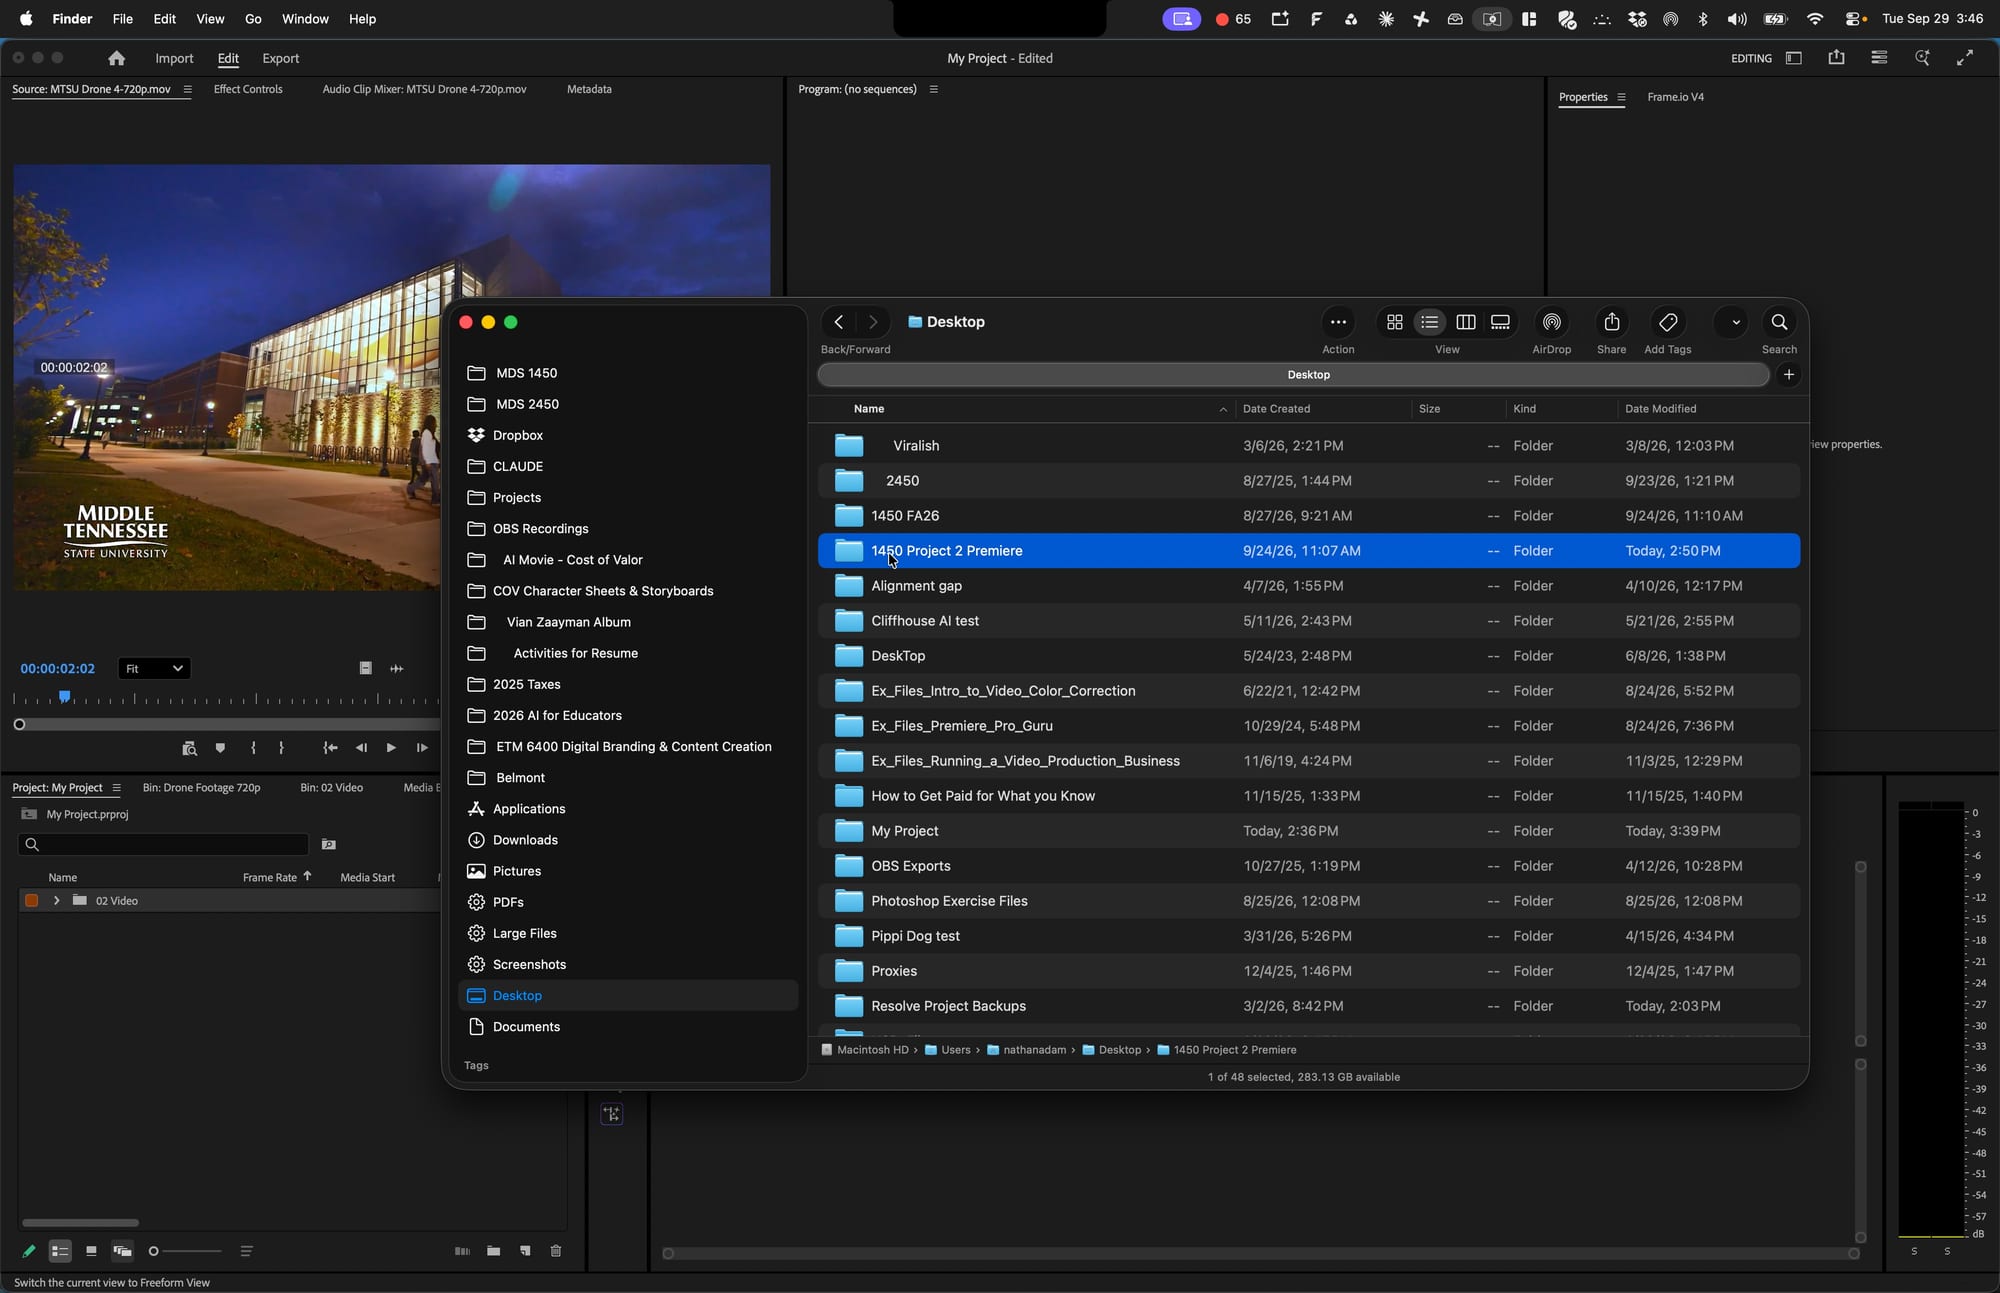This screenshot has height=1293, width=2000.
Task: Switch Project panel to Freeform View
Action: pyautogui.click(x=122, y=1251)
